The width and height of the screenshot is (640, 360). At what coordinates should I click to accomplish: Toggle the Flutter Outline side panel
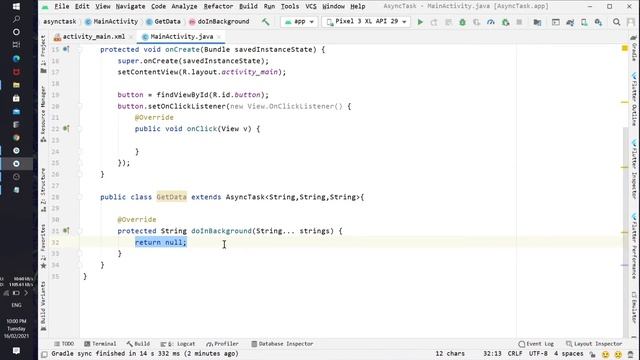(x=634, y=99)
